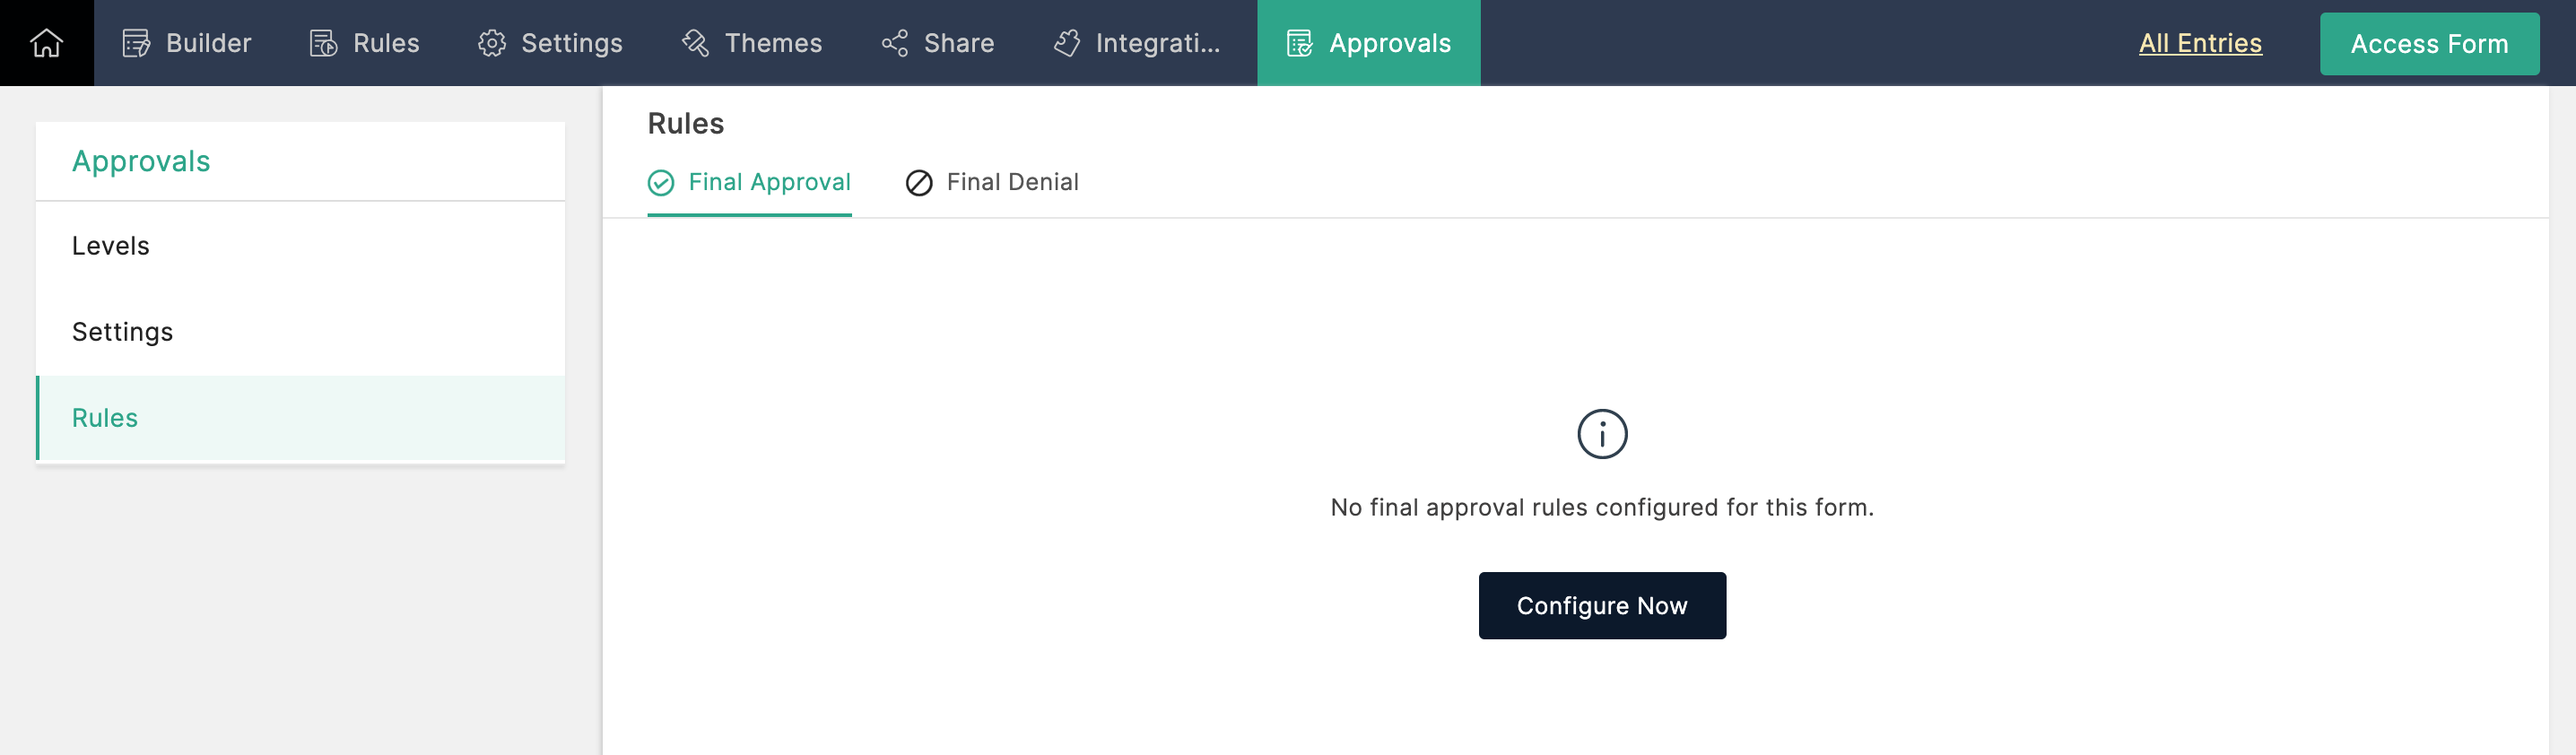Click the Final Denial prohibited icon
The width and height of the screenshot is (2576, 755).
coord(919,182)
